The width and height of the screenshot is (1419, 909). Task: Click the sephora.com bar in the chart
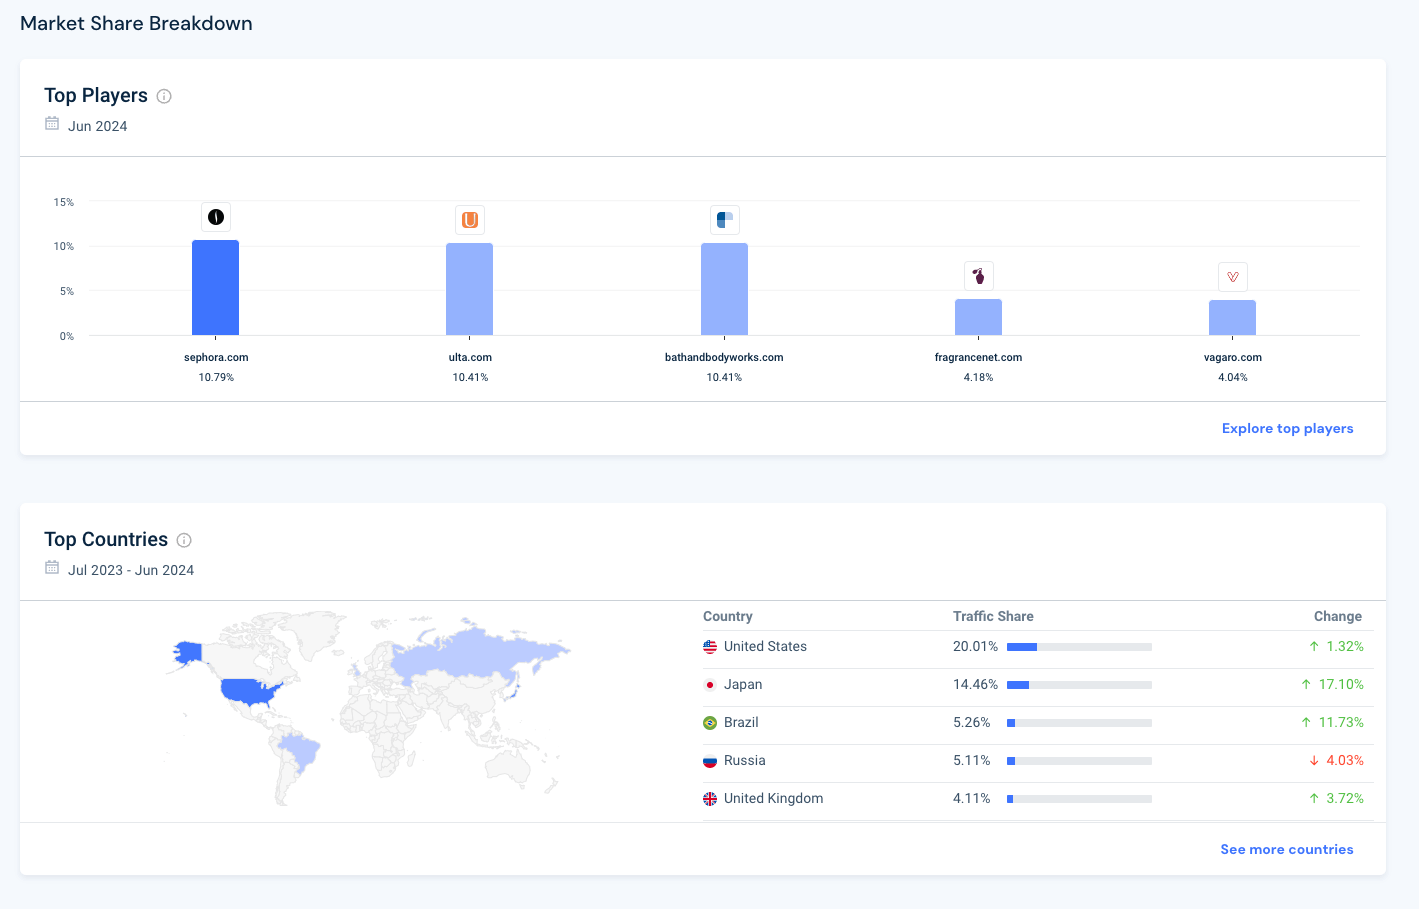[216, 288]
